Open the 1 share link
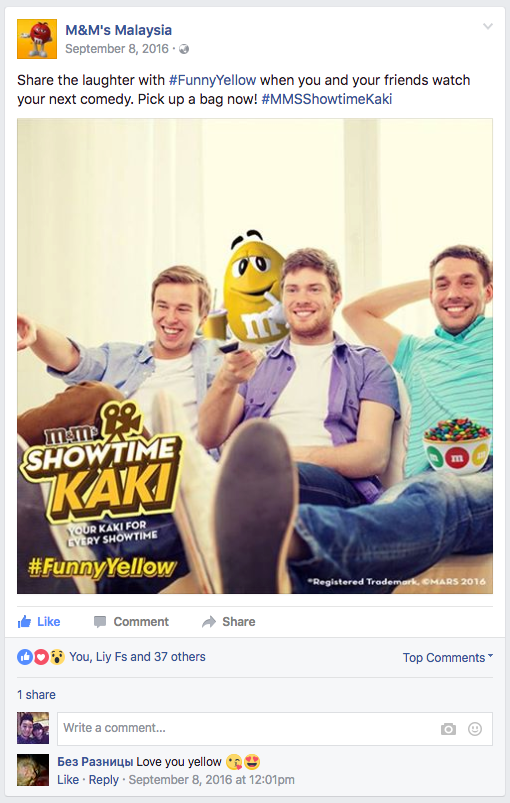Viewport: 510px width, 803px height. pyautogui.click(x=36, y=695)
